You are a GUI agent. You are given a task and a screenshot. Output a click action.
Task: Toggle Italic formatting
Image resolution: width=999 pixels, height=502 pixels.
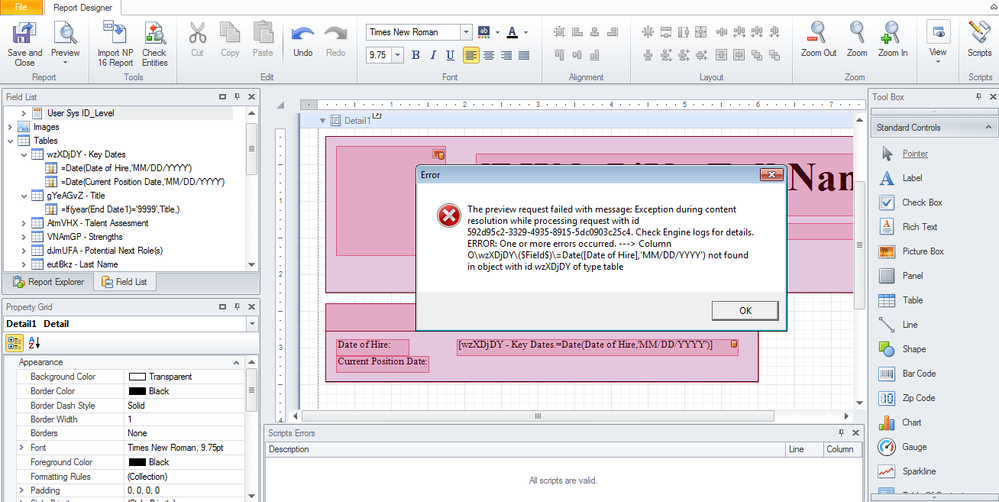(433, 55)
